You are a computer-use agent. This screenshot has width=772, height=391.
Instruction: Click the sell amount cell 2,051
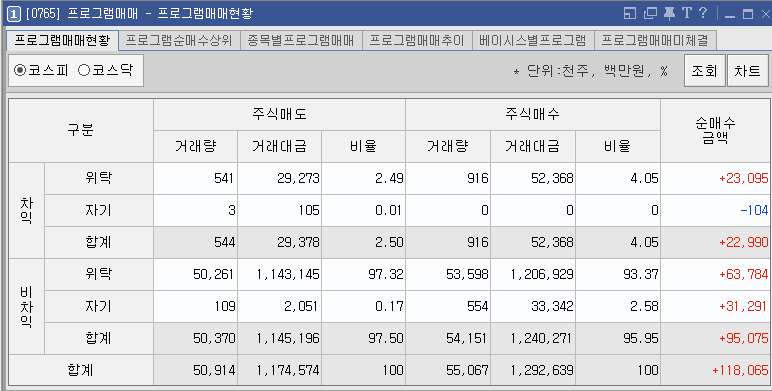coord(279,306)
